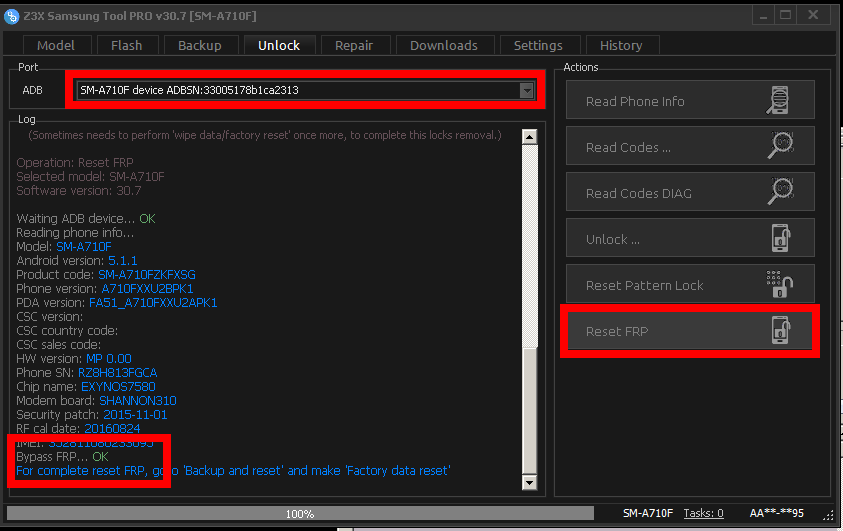Maximize the Z3X Samsung Tool window
Viewport: 843px width, 531px height.
coord(785,16)
